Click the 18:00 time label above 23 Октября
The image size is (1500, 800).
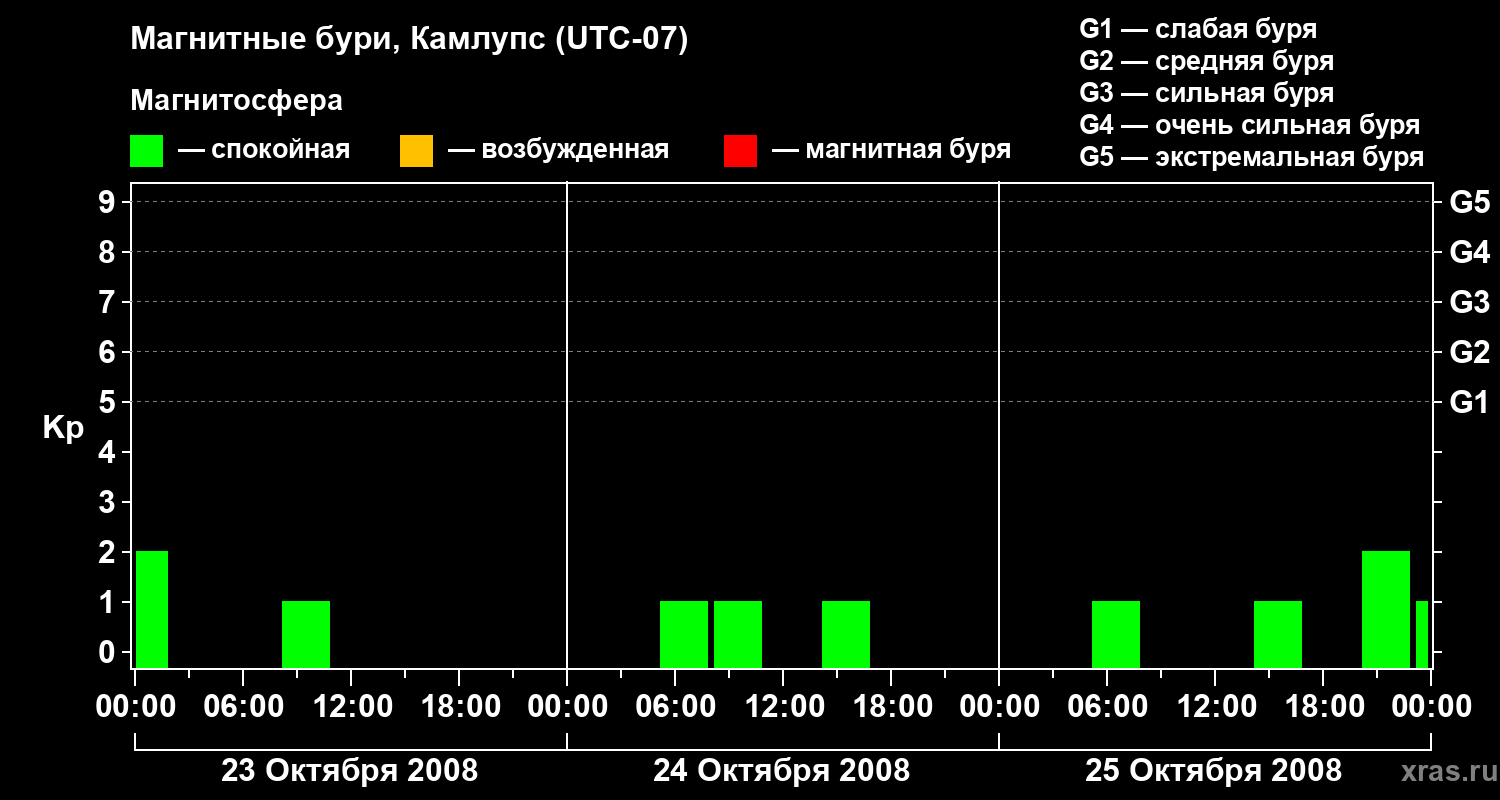click(459, 706)
